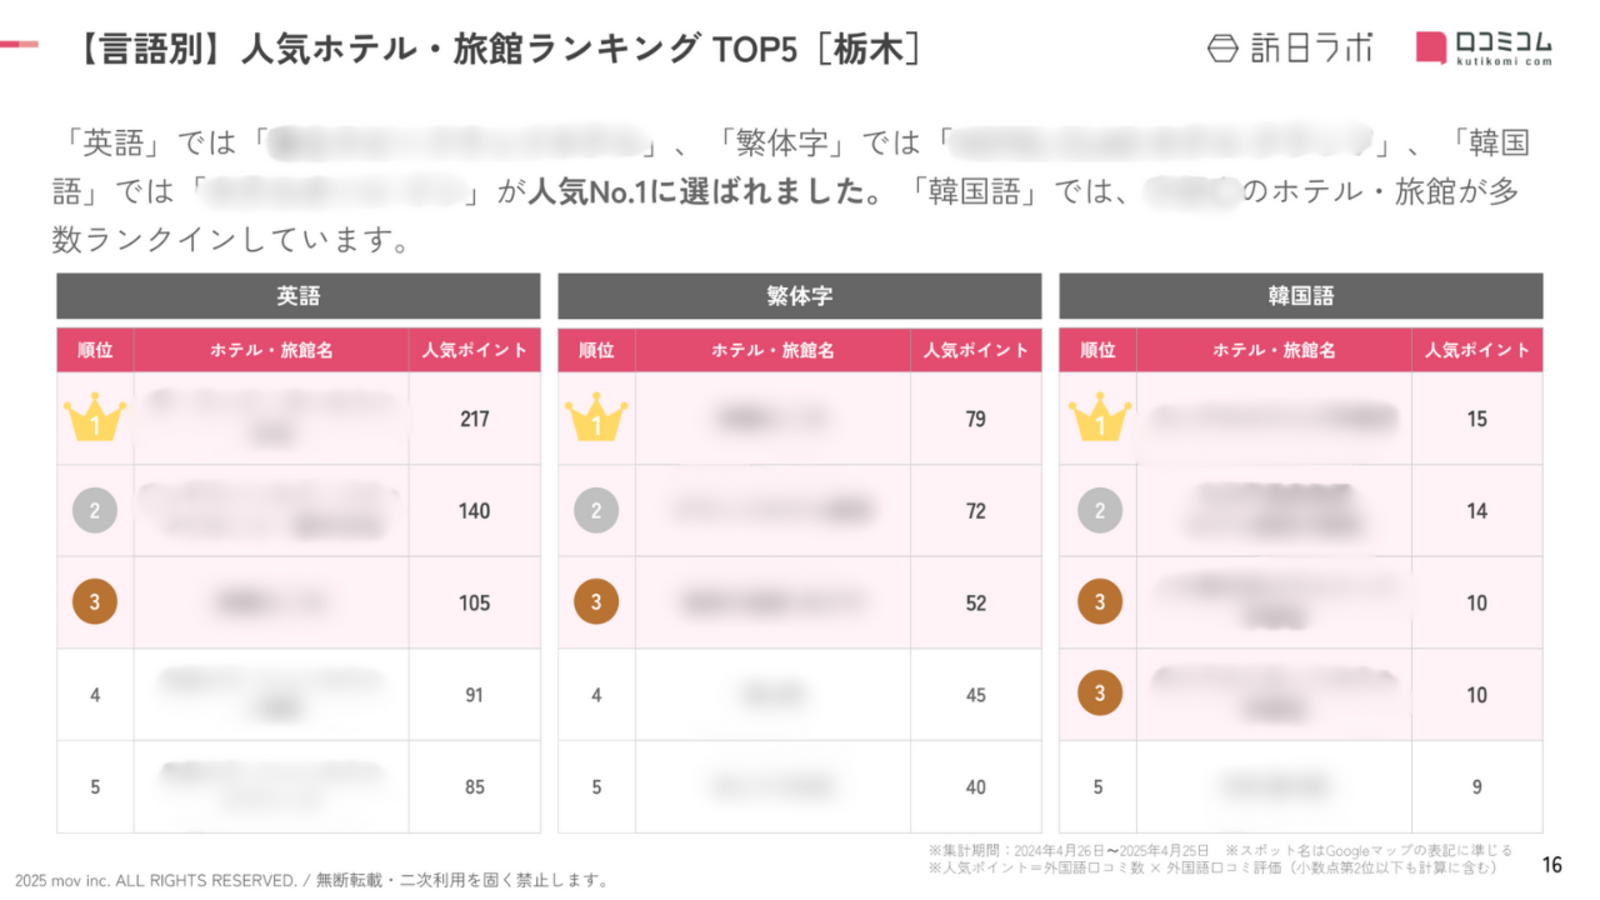
Task: Click the 口コミコム kutikomi com logo
Action: [1484, 48]
